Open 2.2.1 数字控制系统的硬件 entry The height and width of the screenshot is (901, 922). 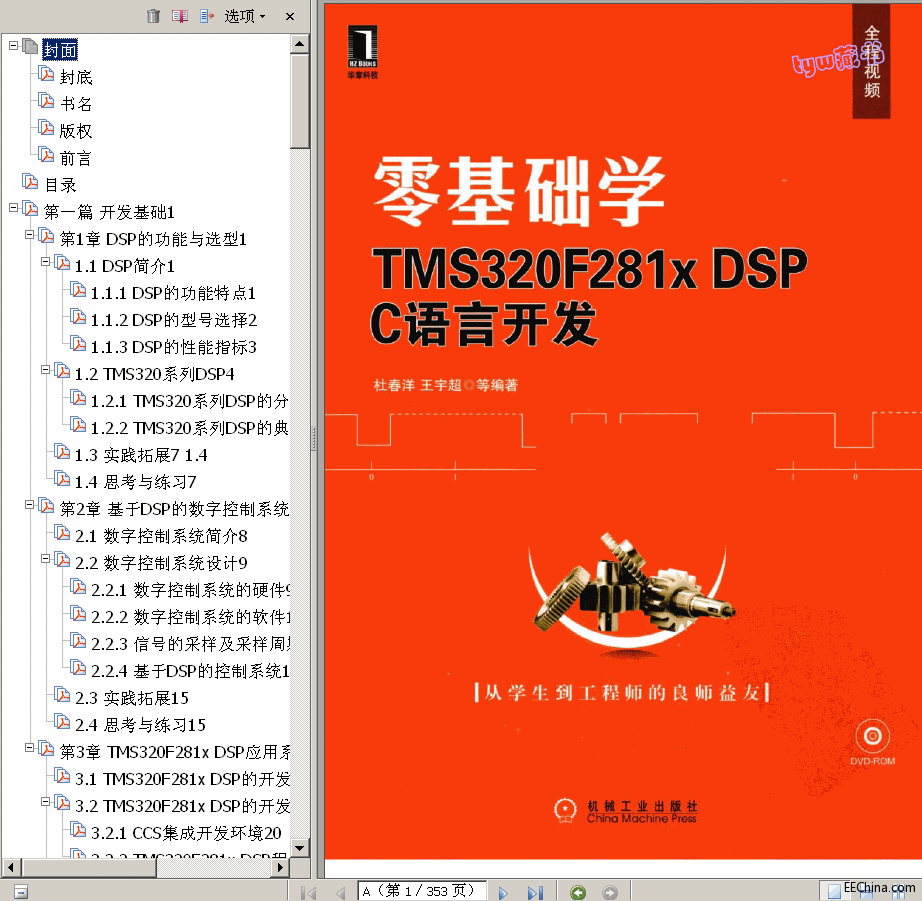tap(190, 590)
